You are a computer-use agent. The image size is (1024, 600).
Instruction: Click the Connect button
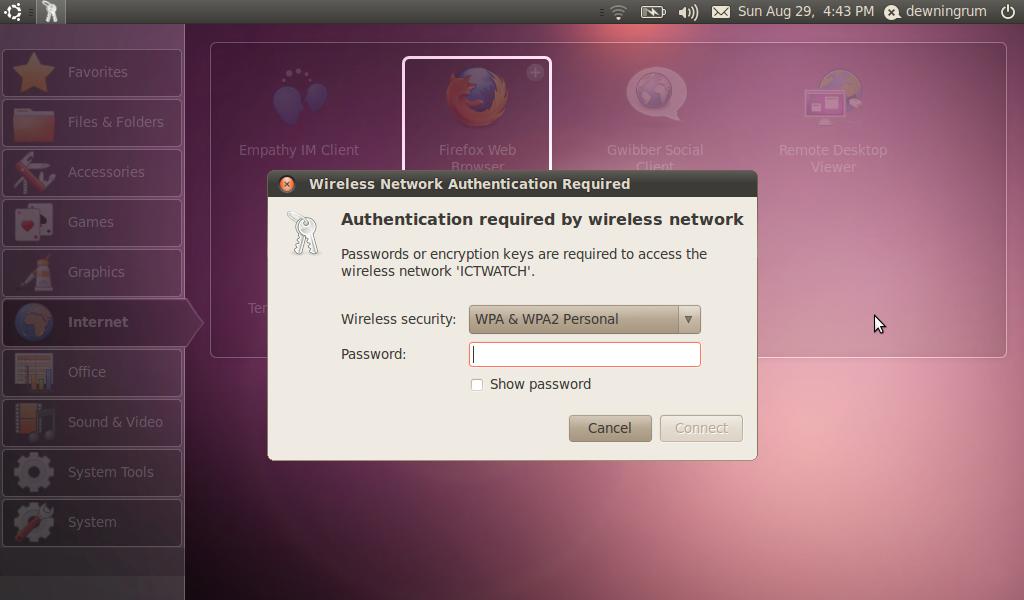click(x=701, y=428)
